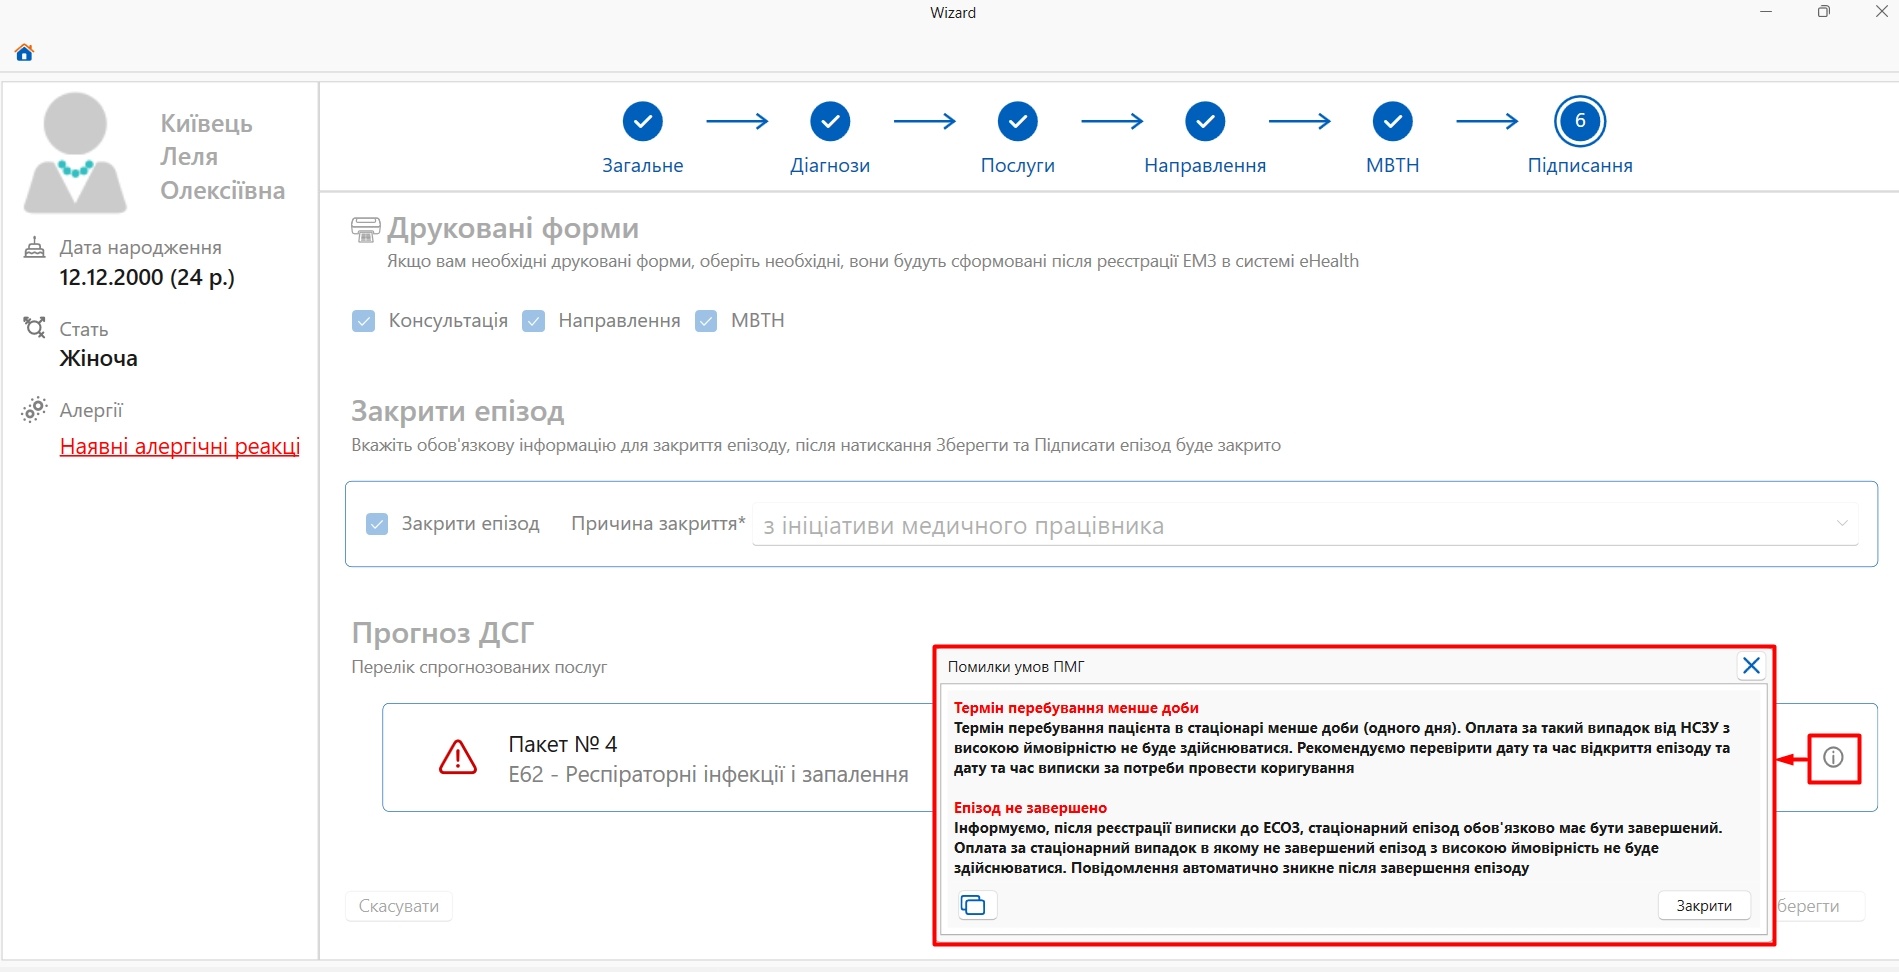Click the birth date 12.12.2000 (24 р.)

point(147,277)
